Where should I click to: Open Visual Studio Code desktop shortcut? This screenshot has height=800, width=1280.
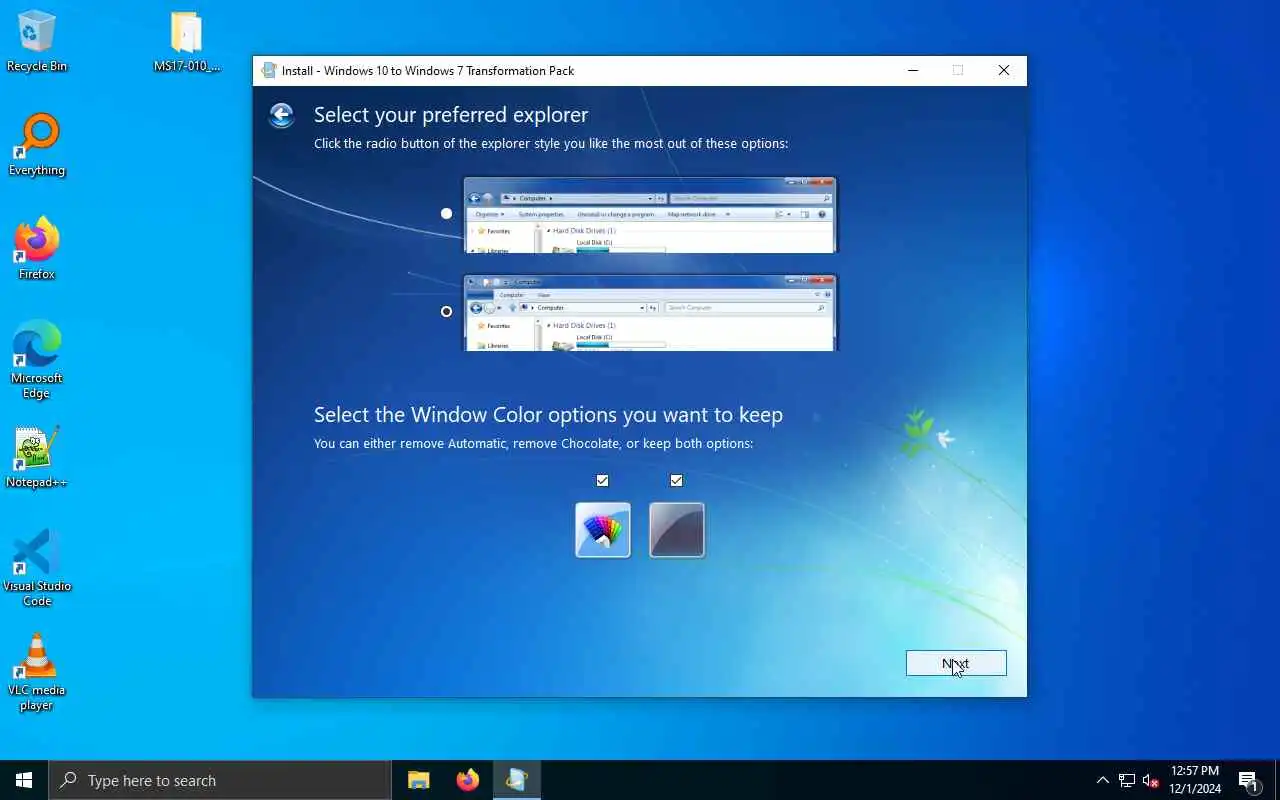[x=37, y=568]
